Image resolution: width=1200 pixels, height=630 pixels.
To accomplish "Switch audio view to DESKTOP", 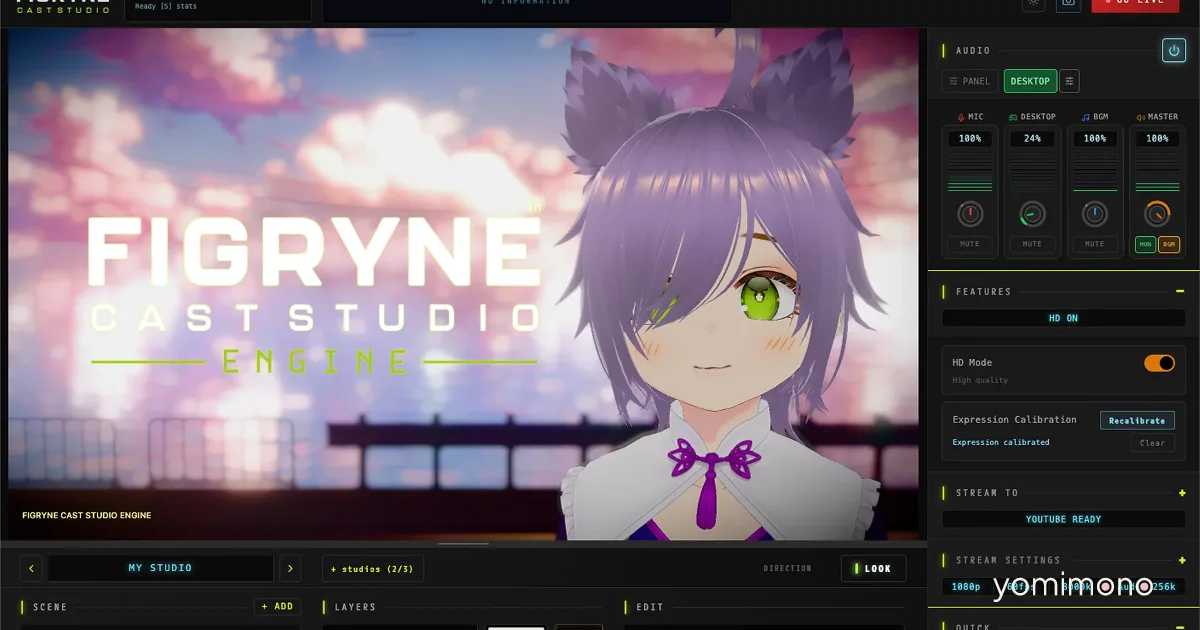I will click(x=1030, y=81).
